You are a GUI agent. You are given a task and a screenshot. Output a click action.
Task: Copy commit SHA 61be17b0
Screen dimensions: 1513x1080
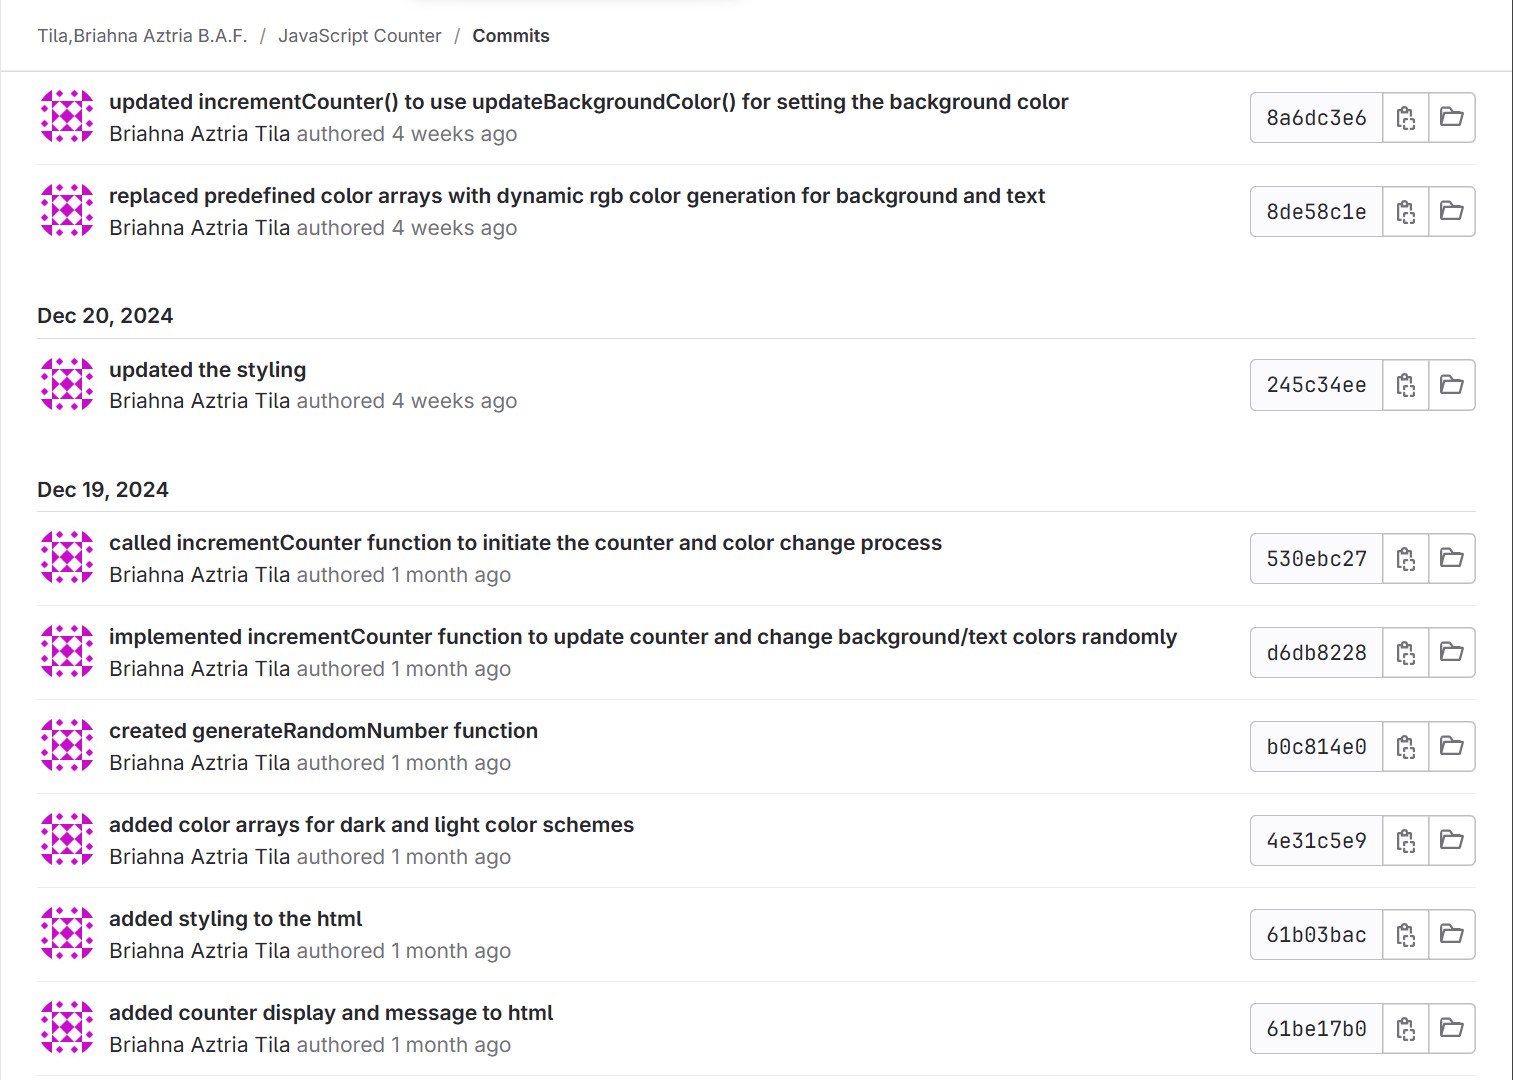click(1405, 1029)
